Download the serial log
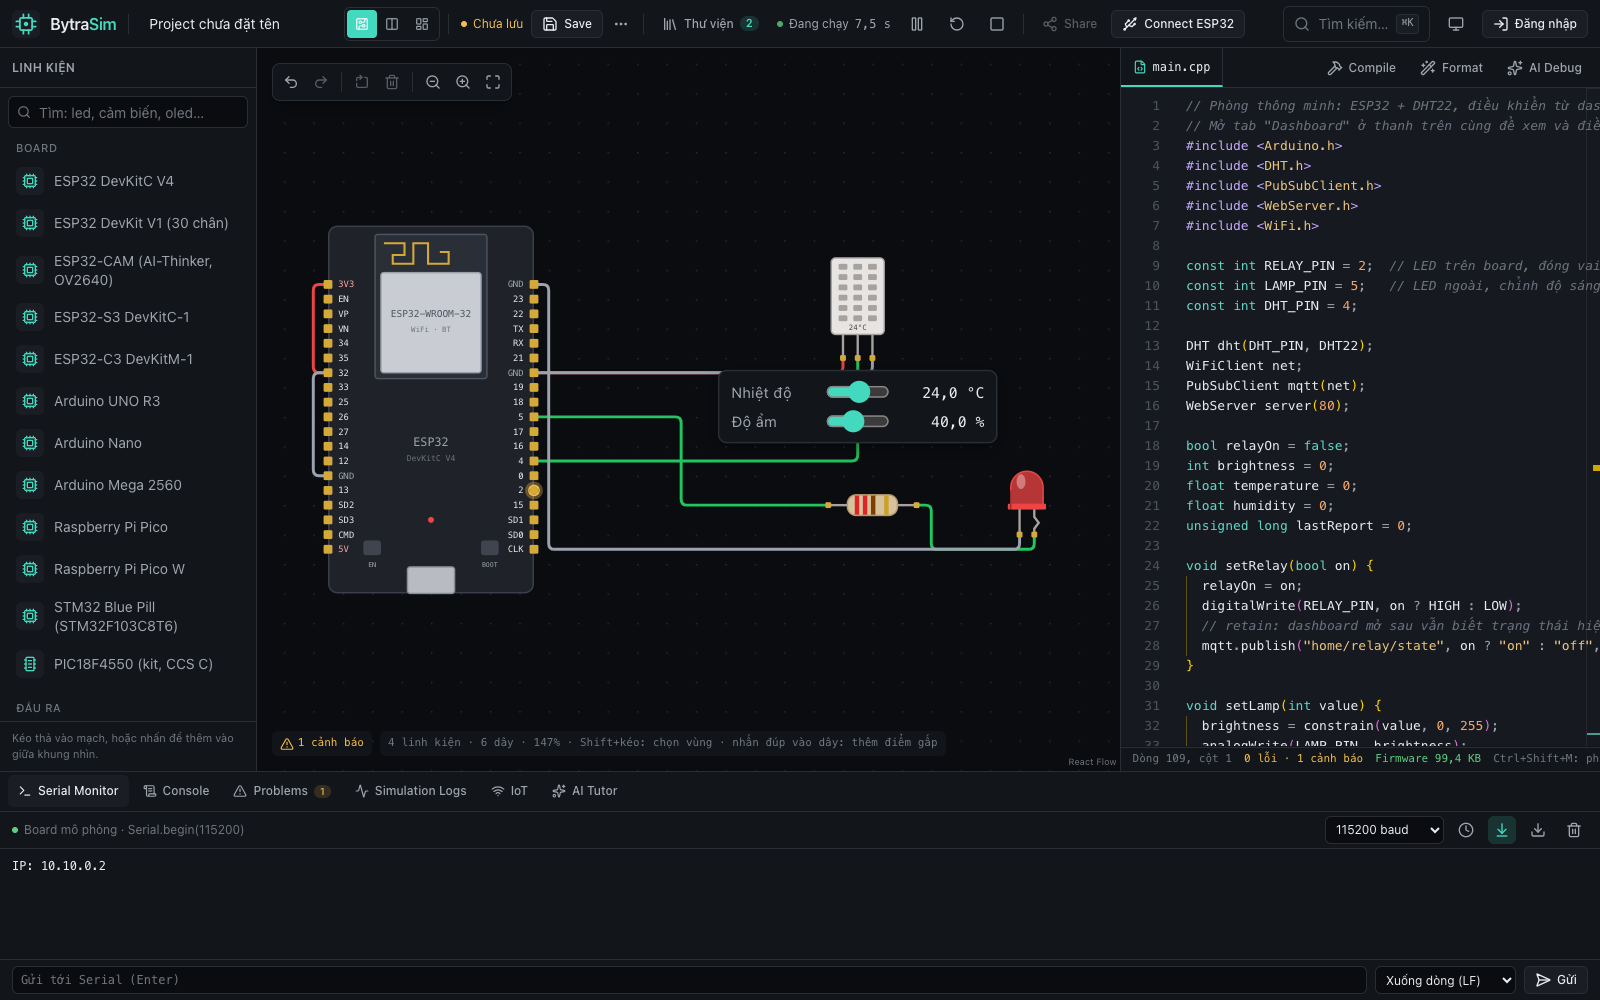 [x=1538, y=830]
